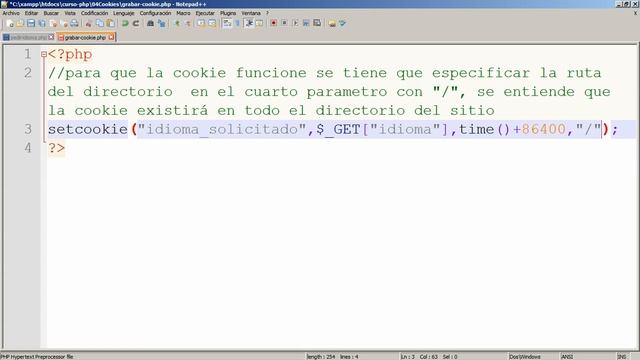Click the Open file toolbar icon

pos(20,24)
